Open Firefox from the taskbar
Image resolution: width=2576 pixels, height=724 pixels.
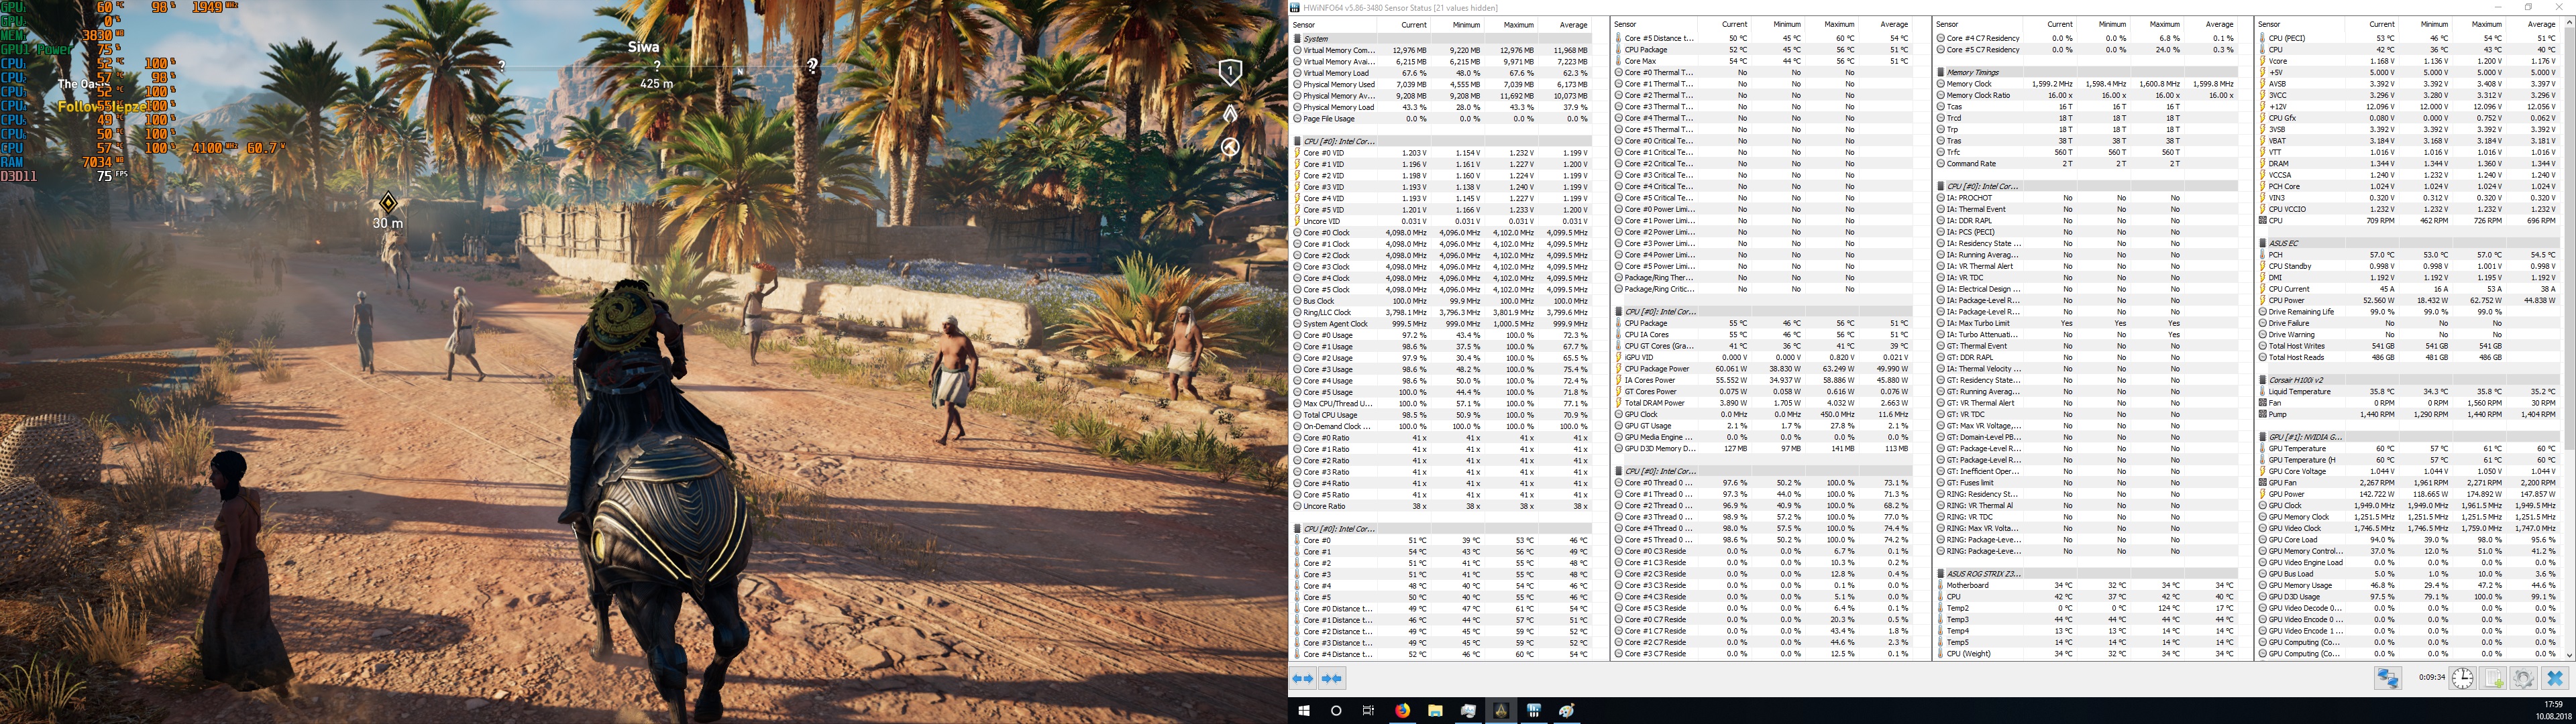(1402, 710)
